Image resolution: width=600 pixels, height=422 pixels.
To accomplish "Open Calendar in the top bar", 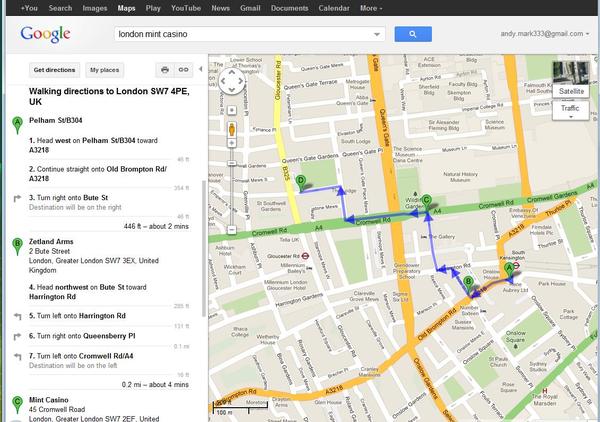I will point(334,8).
